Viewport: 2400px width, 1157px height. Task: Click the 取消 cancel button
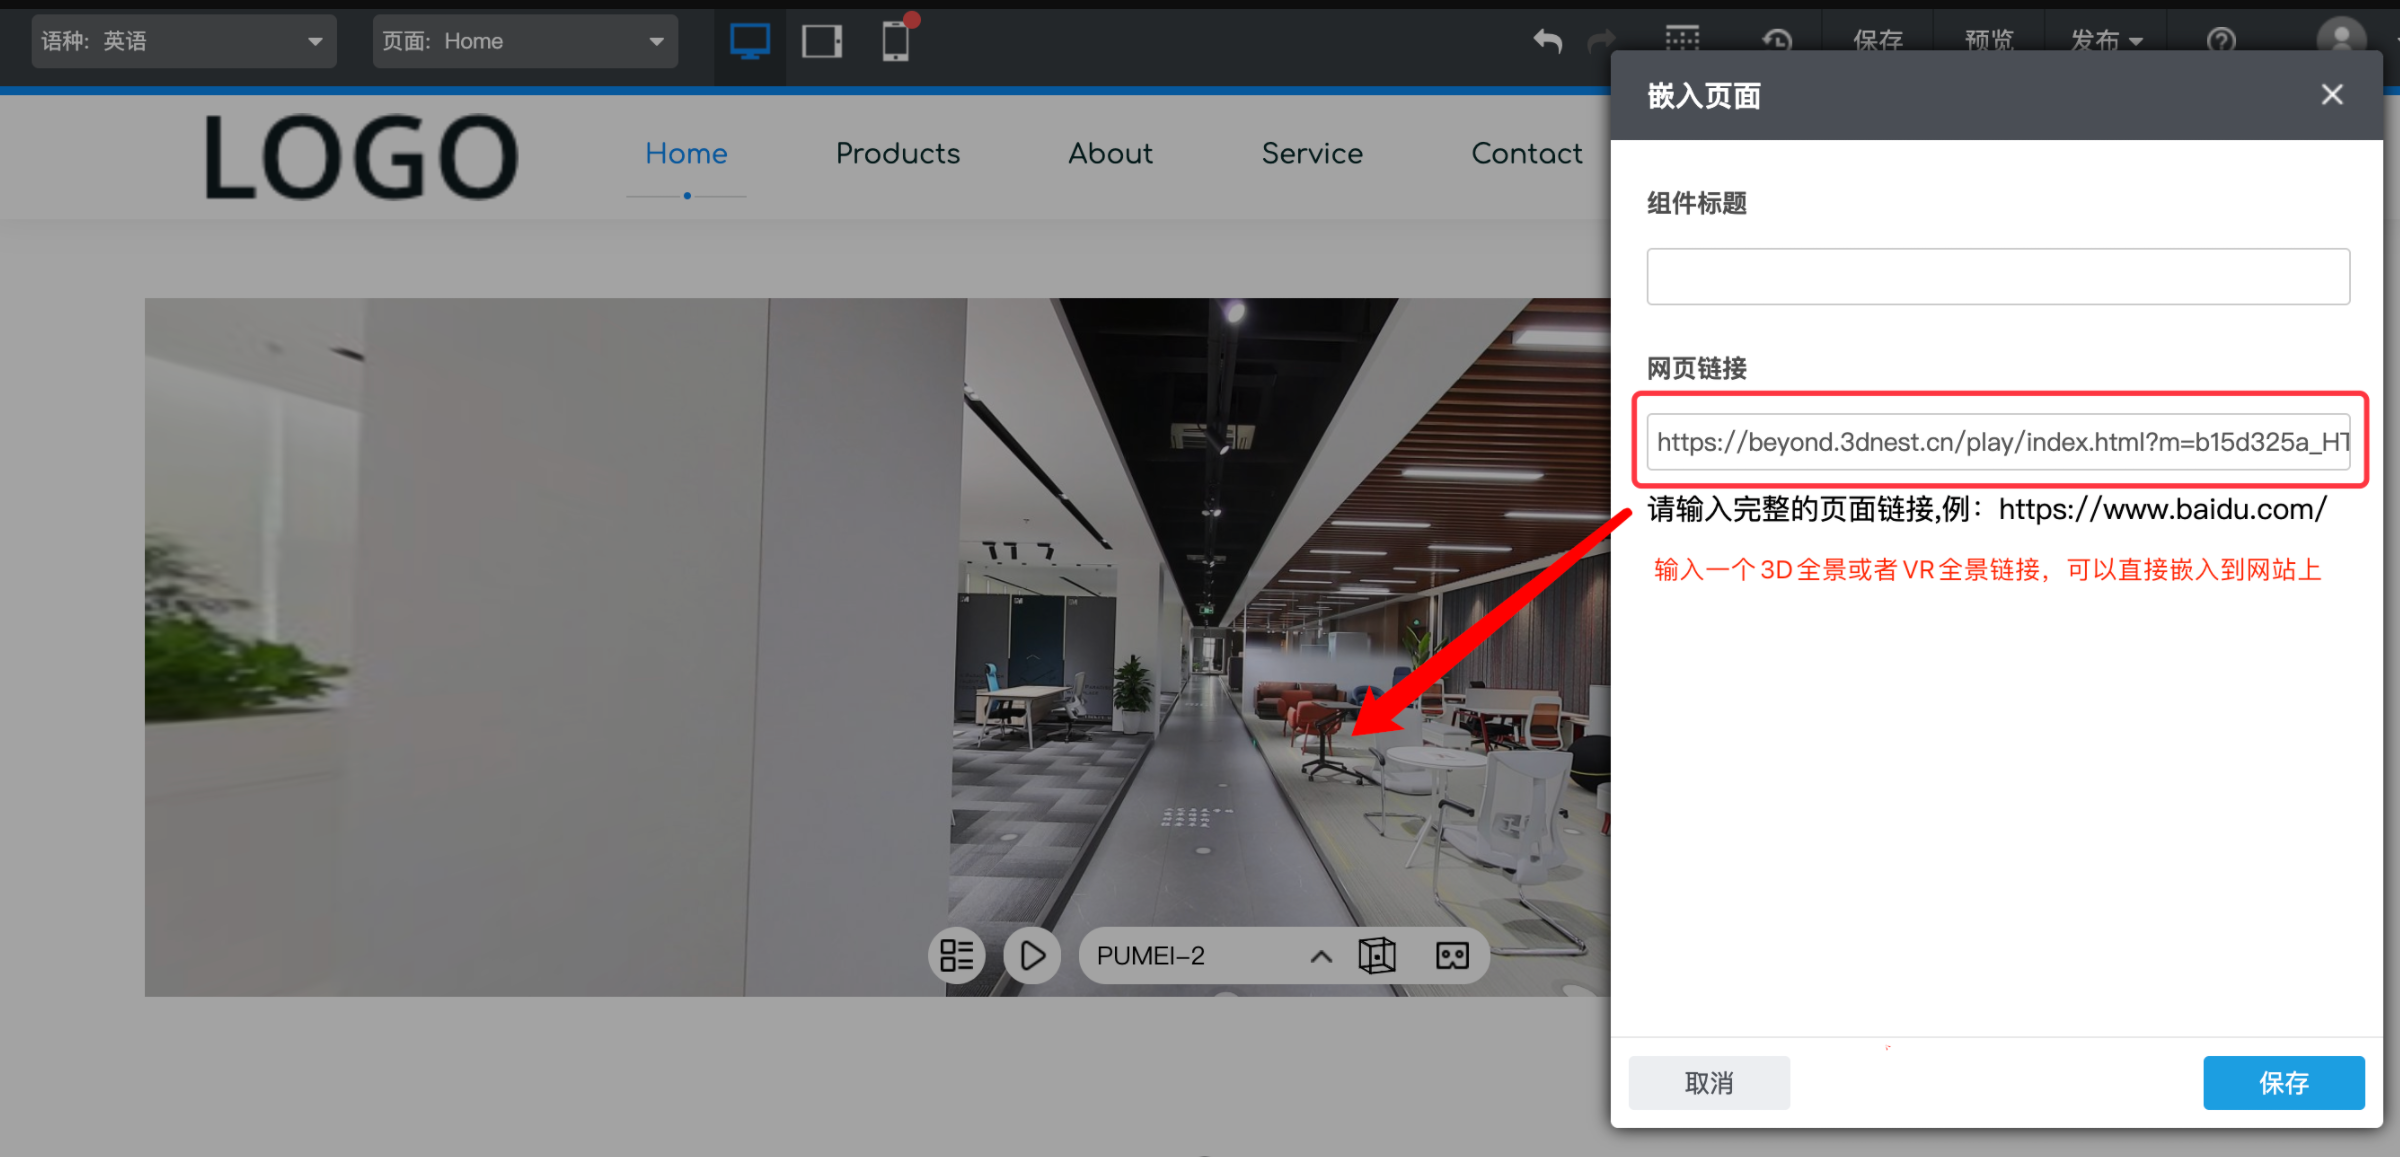pyautogui.click(x=1708, y=1082)
